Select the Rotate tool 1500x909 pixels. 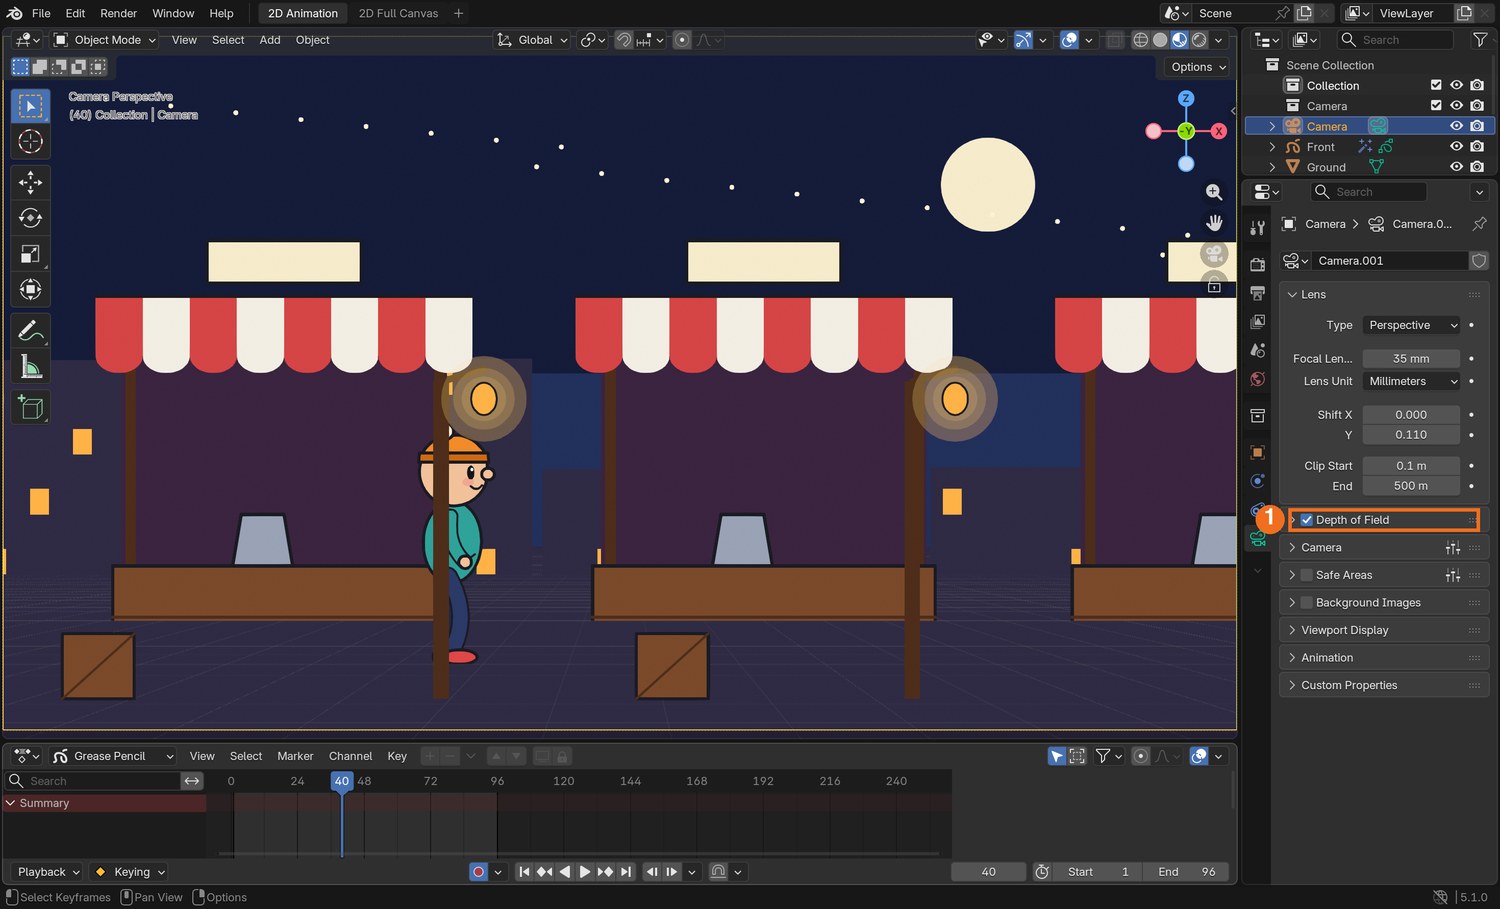[x=31, y=218]
